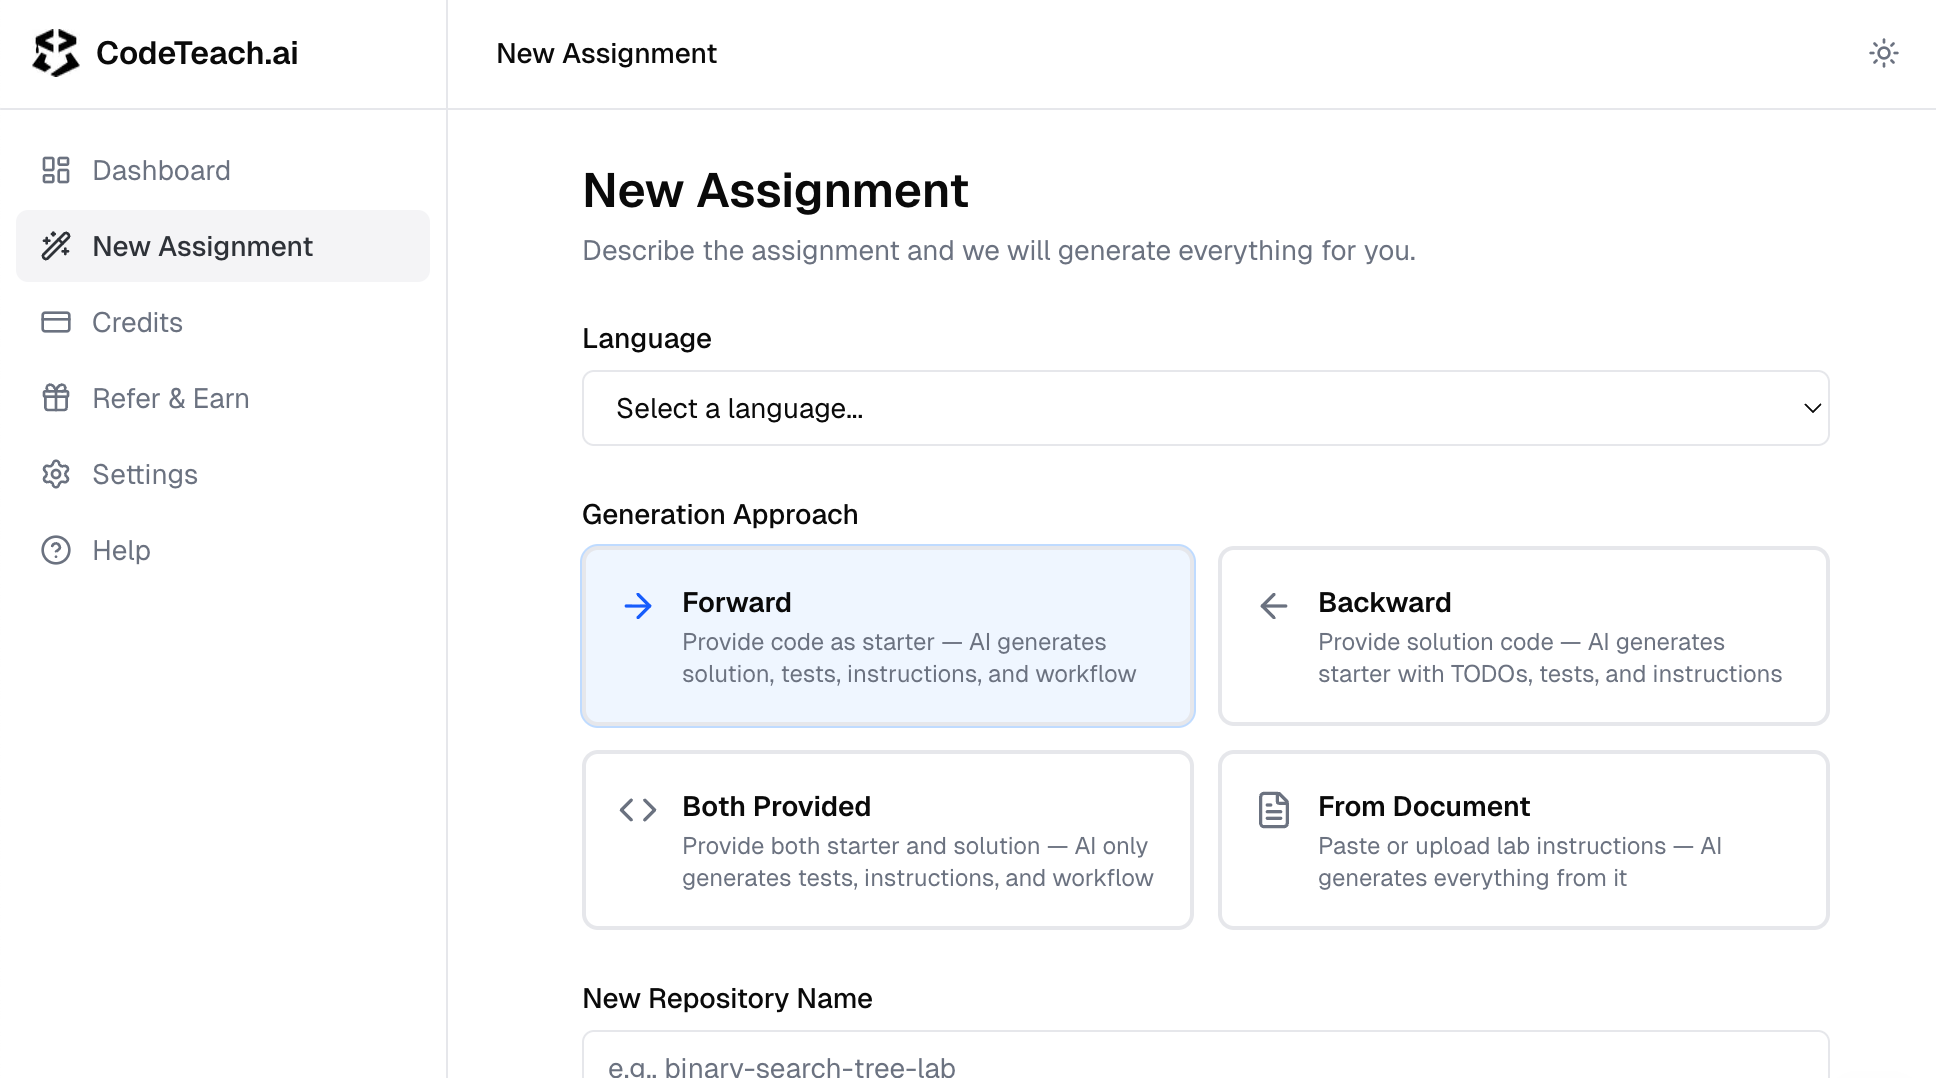Image resolution: width=1936 pixels, height=1078 pixels.
Task: Click the Forward right-arrow icon
Action: tap(638, 606)
